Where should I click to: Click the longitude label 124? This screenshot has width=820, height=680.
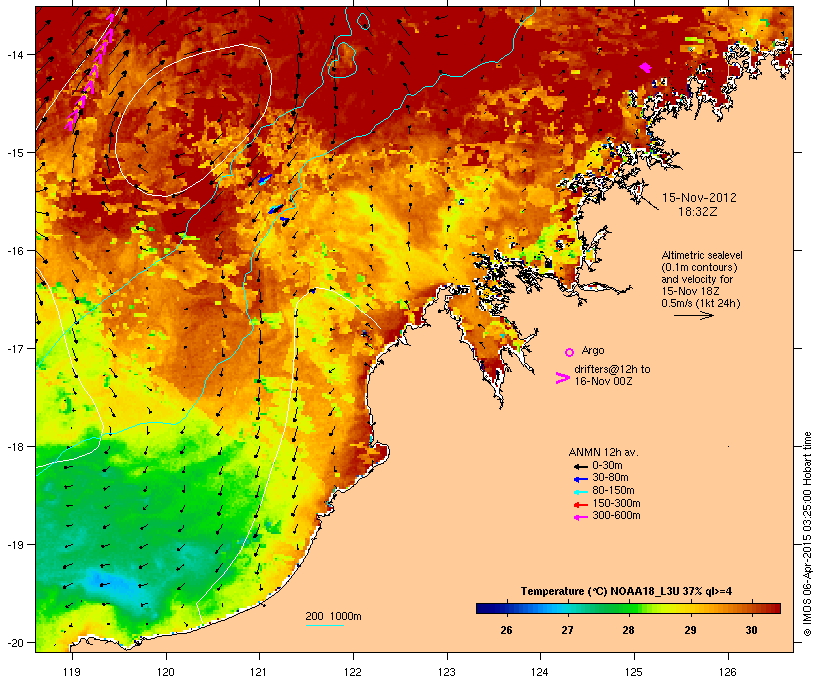(x=540, y=672)
